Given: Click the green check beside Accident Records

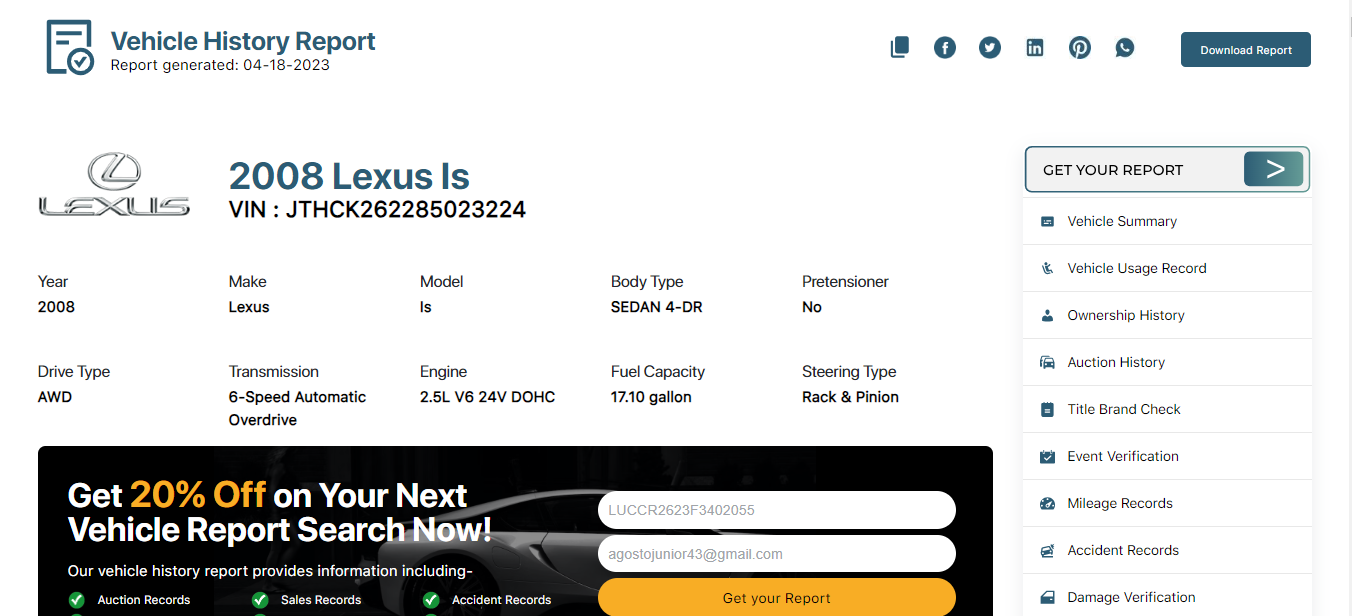Looking at the screenshot, I should click(431, 600).
